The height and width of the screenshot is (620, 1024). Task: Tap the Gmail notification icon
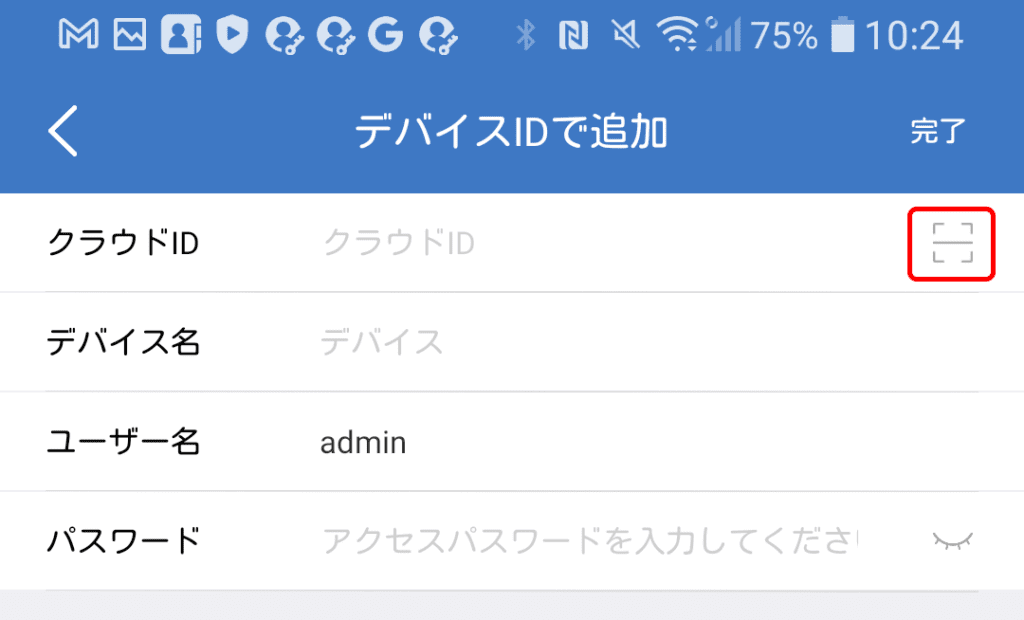pos(78,36)
